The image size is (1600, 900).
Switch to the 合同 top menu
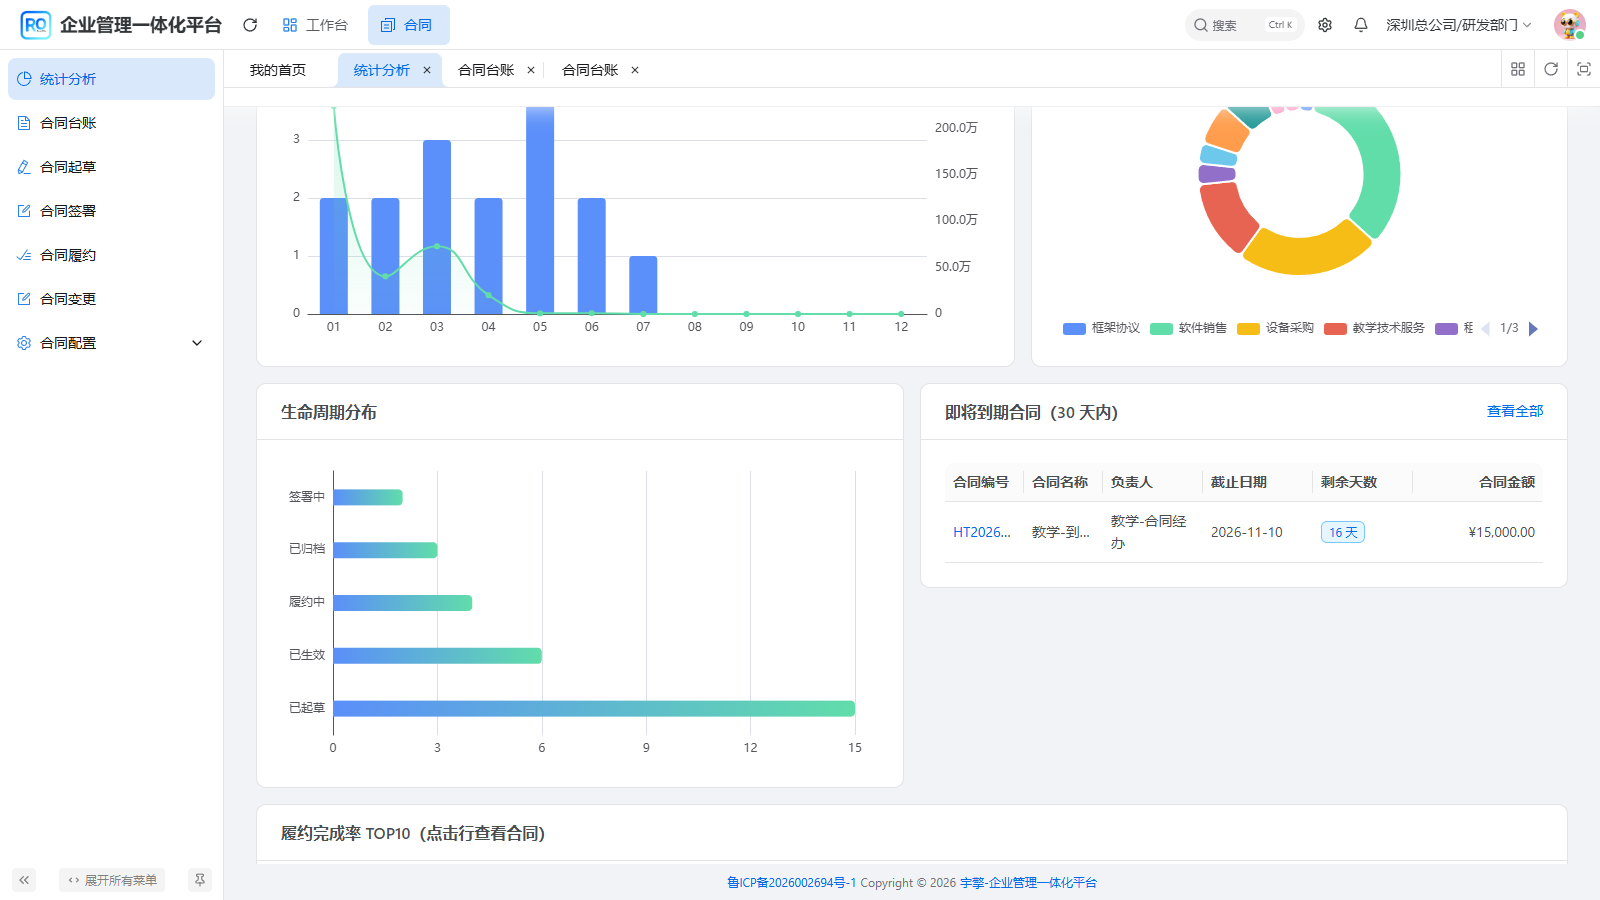point(408,25)
